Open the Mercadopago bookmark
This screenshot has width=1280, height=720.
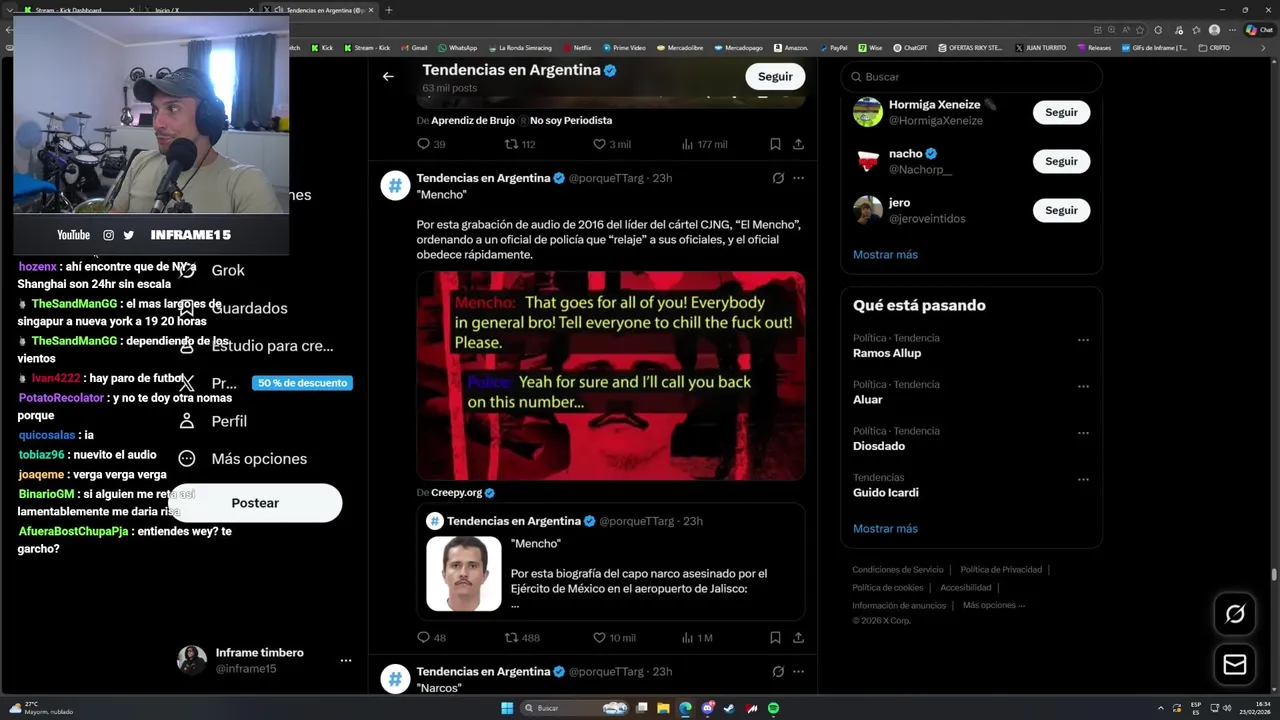click(739, 47)
